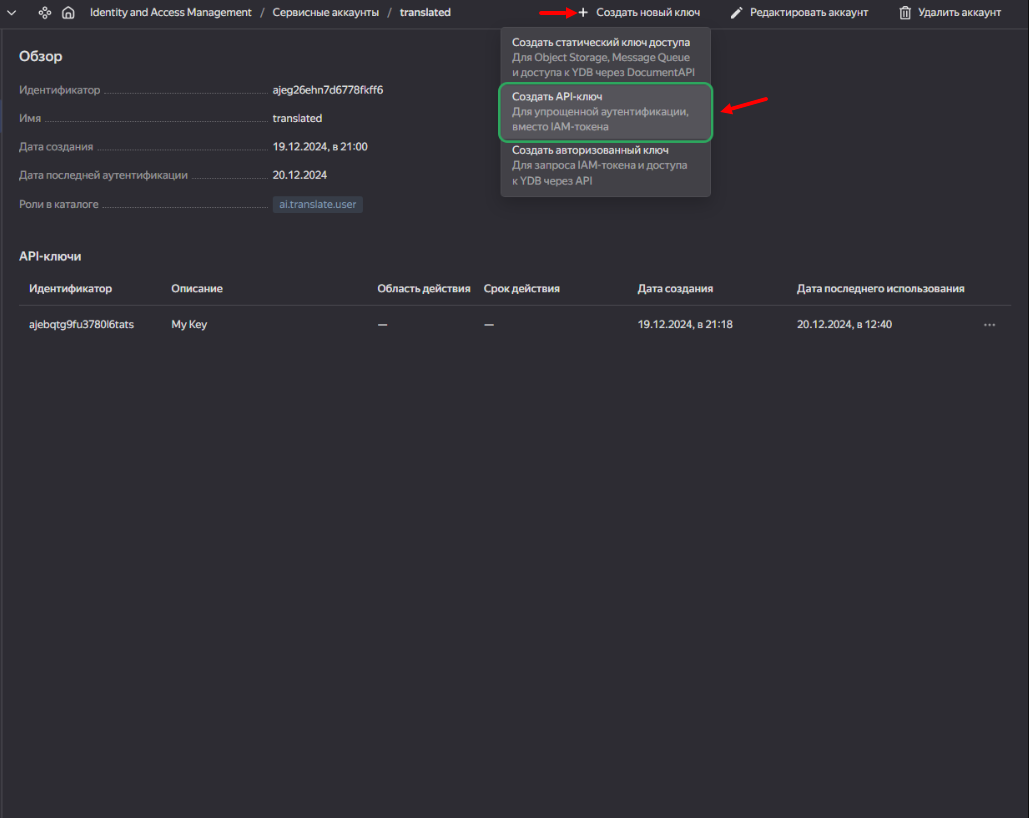Sort by 'Дата создания' column header
1029x818 pixels.
click(675, 289)
